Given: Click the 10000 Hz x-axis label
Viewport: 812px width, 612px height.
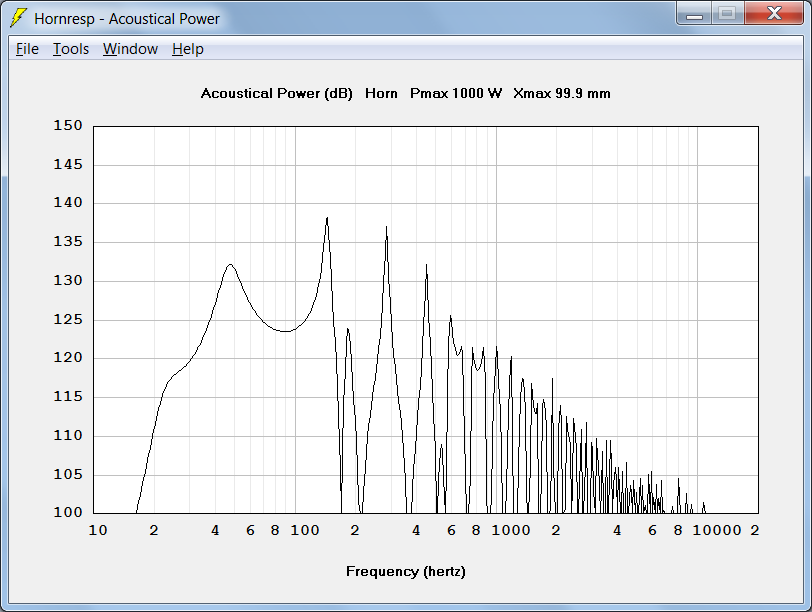Looking at the screenshot, I should (717, 531).
